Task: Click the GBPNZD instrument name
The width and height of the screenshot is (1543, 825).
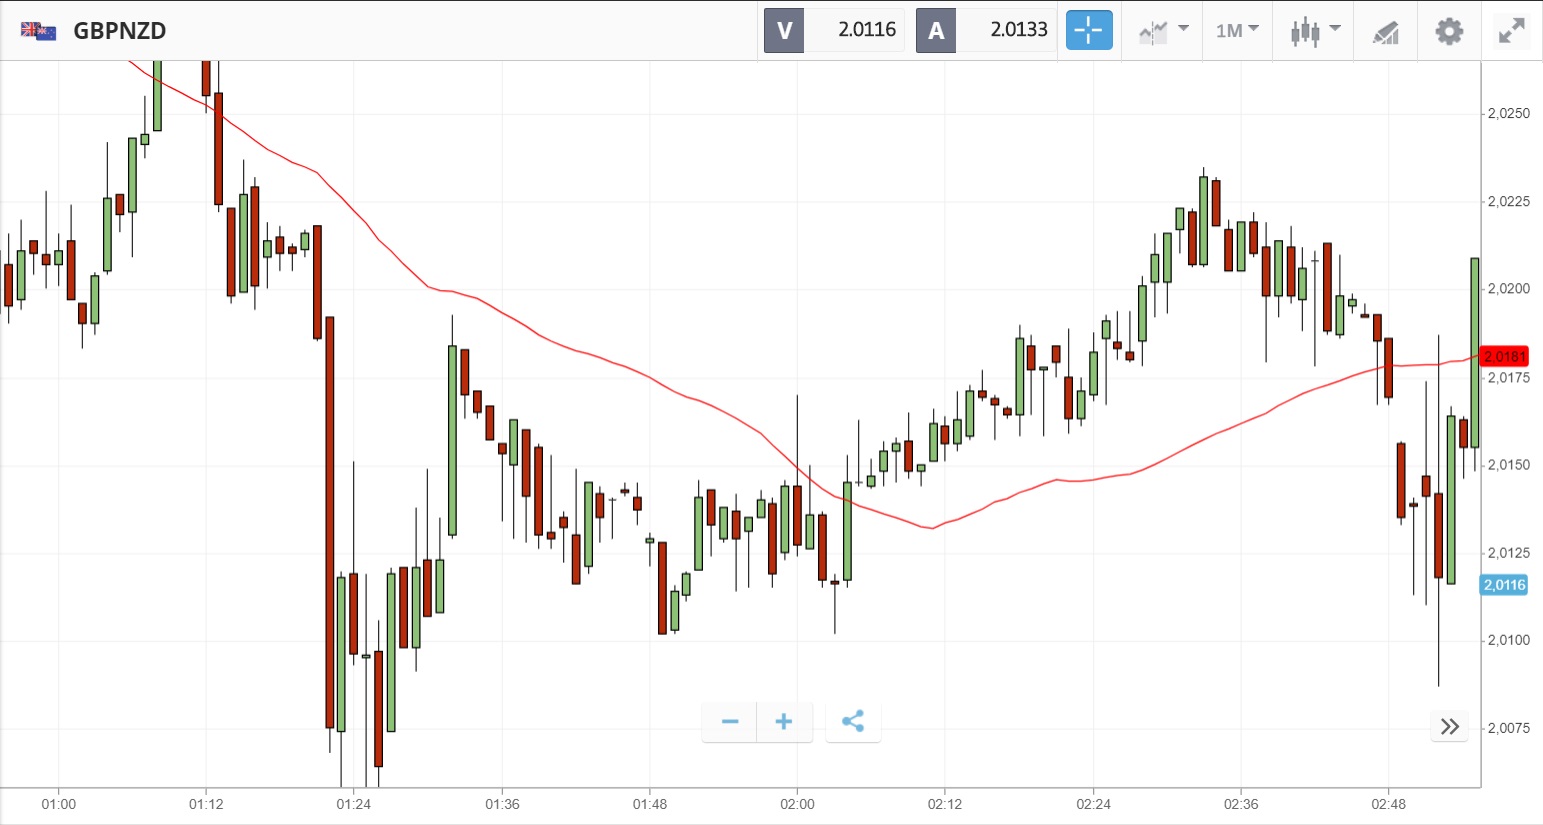Action: pos(120,31)
